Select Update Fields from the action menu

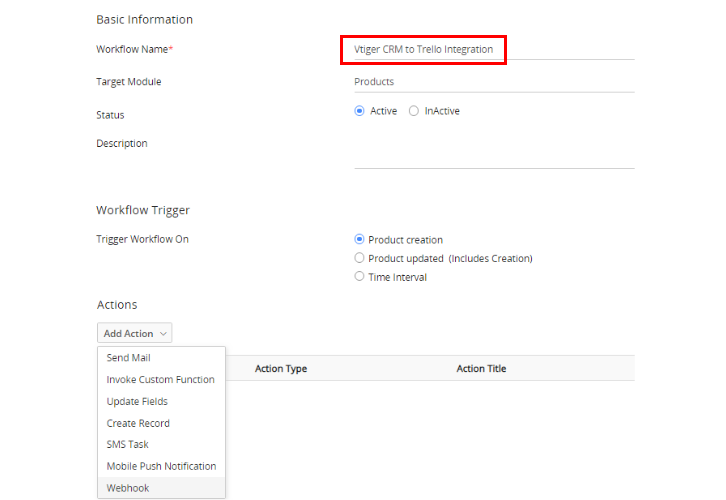point(161,401)
